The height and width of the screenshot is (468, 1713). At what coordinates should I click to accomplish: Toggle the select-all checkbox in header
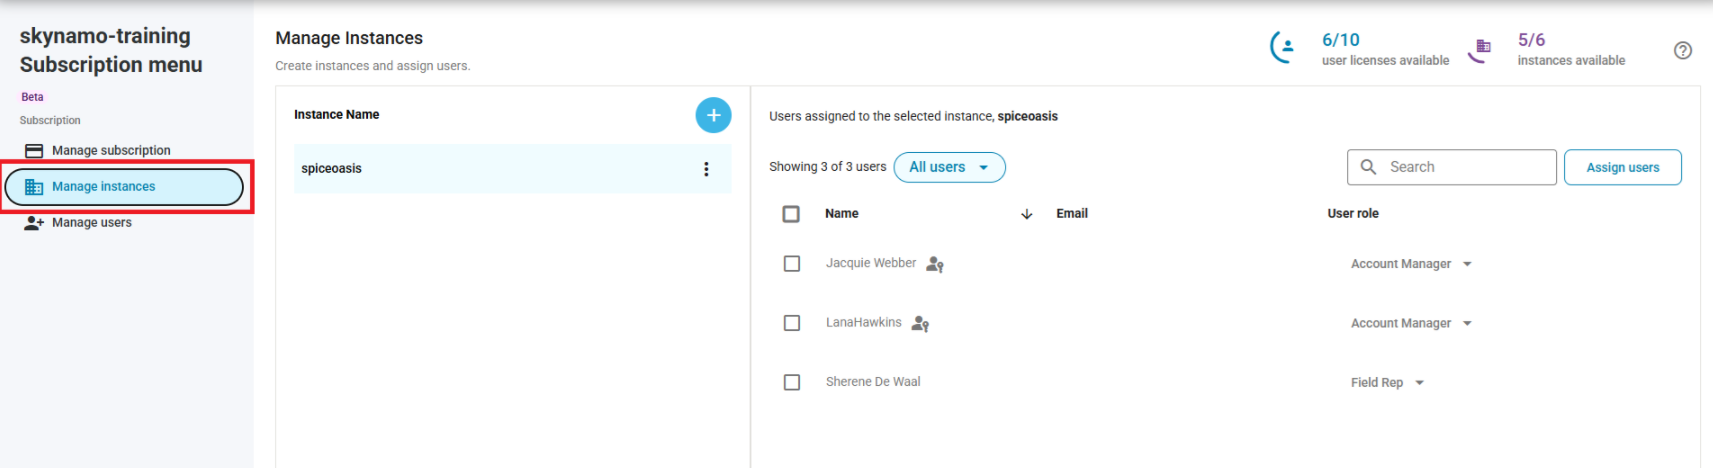click(791, 214)
